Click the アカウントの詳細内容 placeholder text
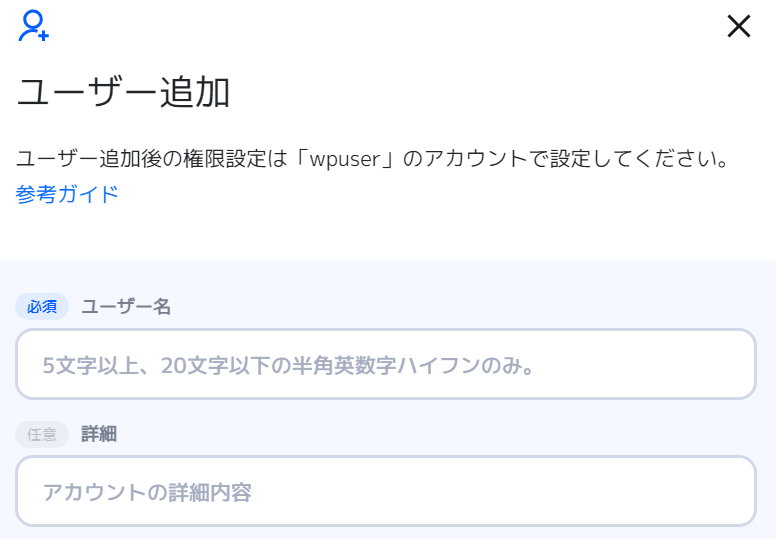Screen dimensions: 776x539 [147, 492]
